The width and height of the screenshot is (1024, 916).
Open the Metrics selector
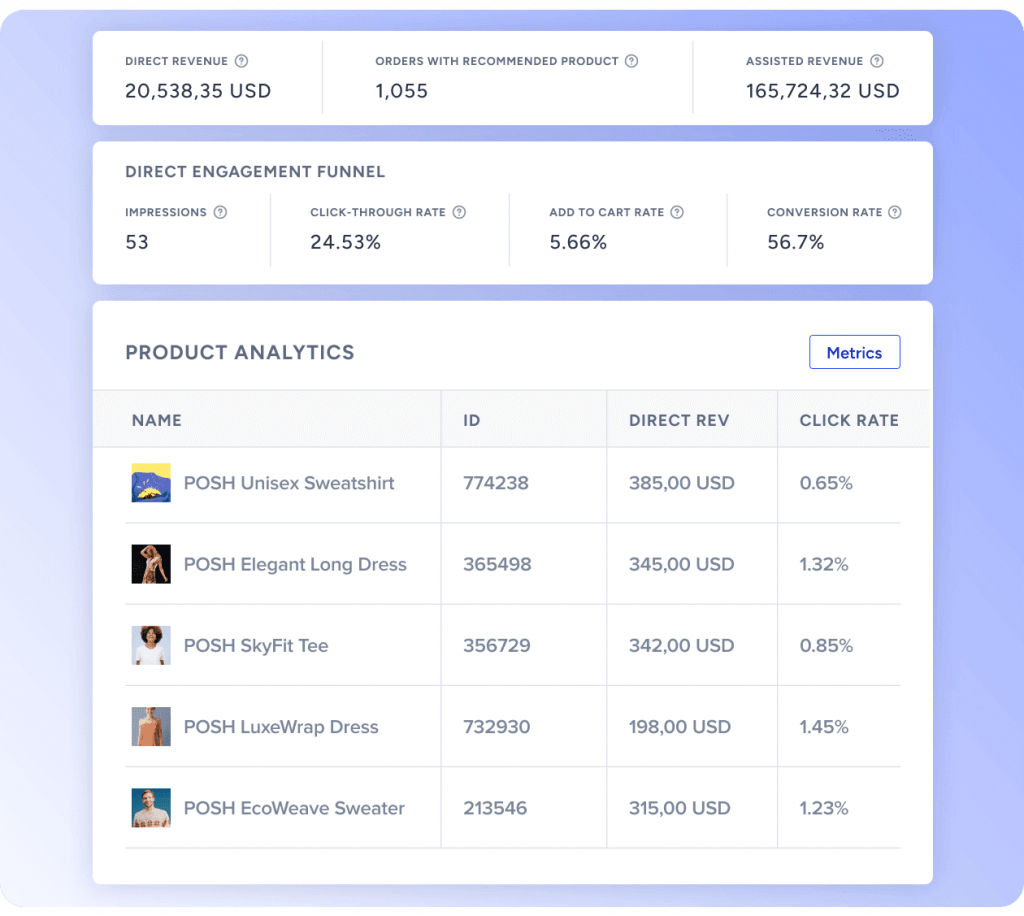pos(854,352)
